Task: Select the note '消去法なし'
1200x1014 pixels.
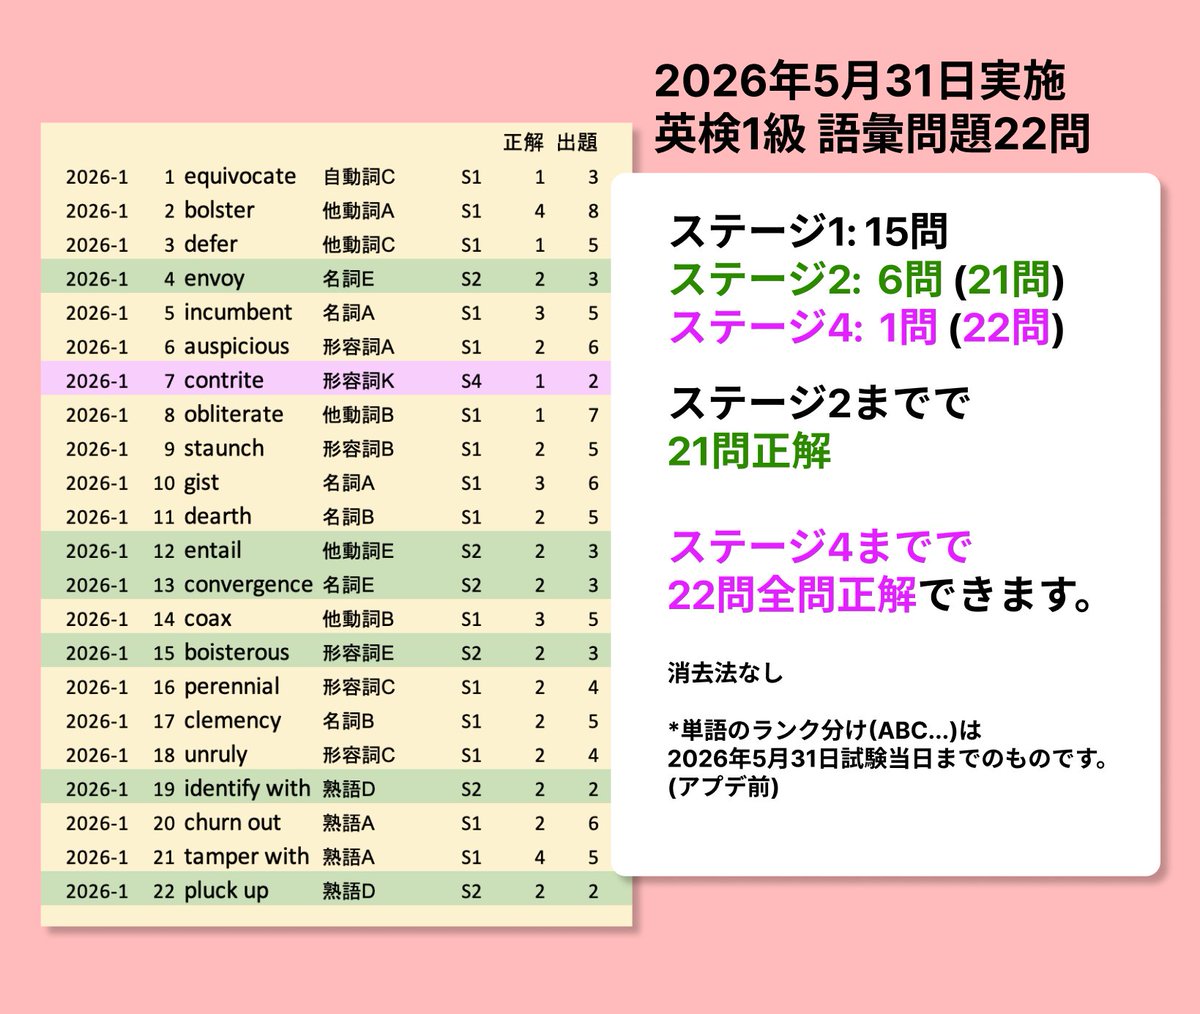Action: point(726,673)
